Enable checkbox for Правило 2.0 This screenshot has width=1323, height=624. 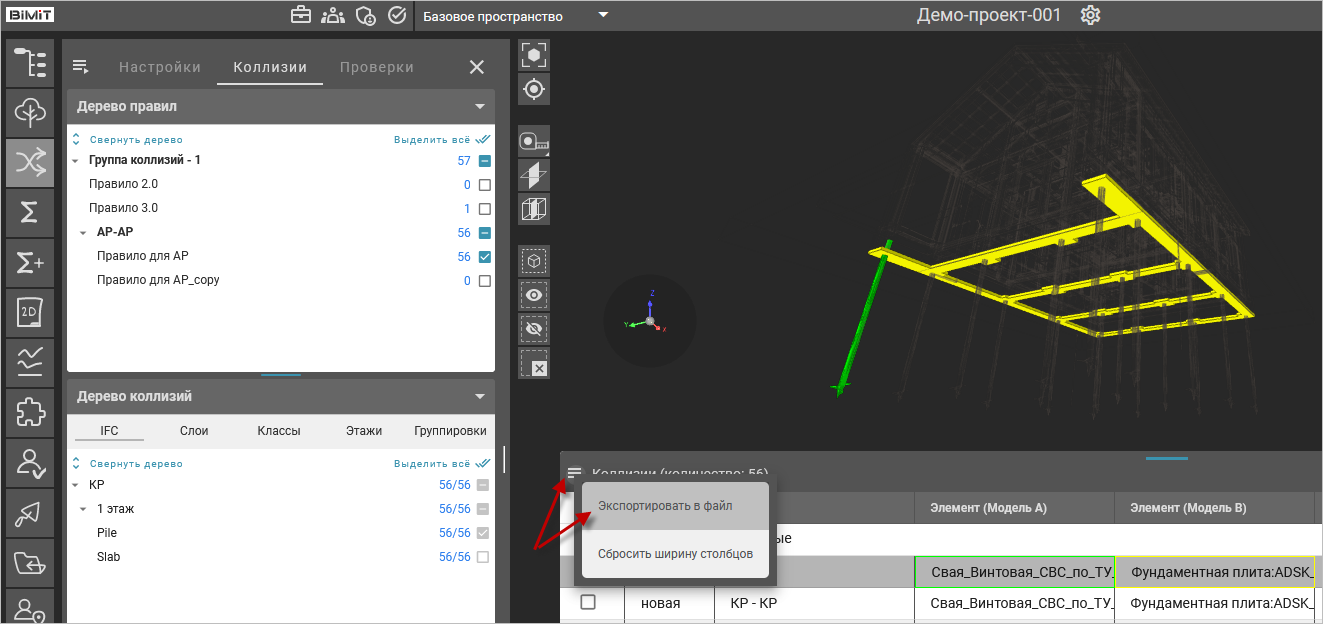click(485, 185)
